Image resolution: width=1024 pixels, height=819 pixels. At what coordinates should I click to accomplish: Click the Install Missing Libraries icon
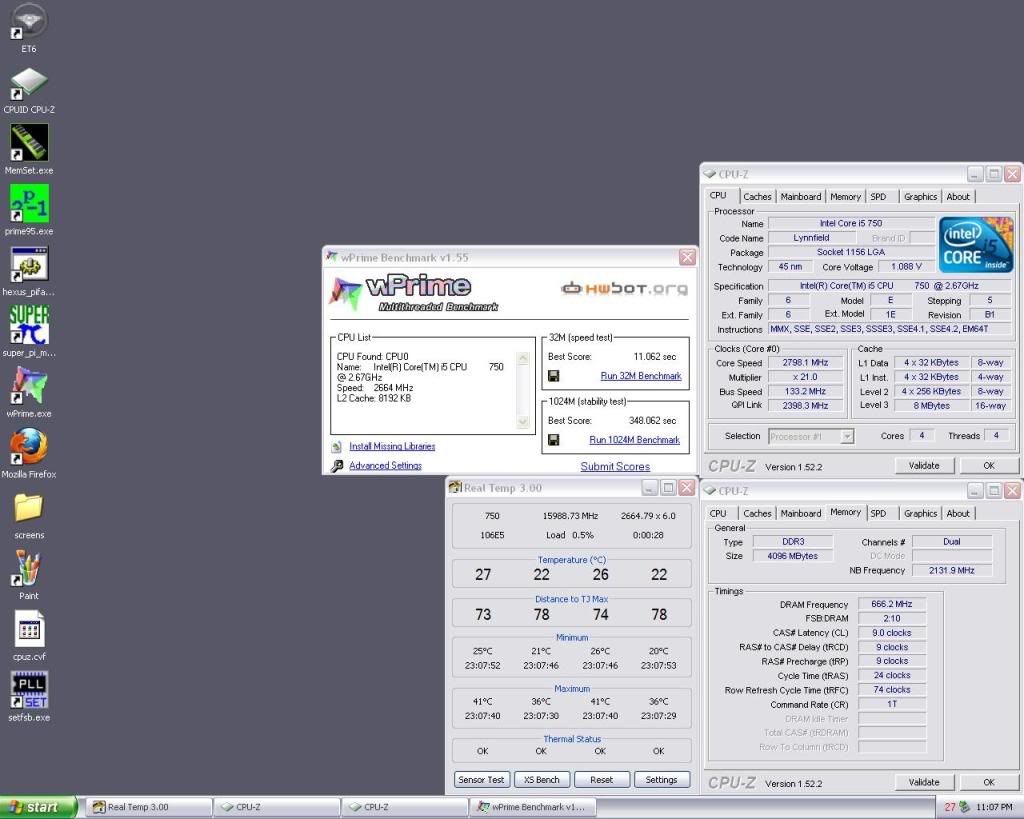(336, 447)
